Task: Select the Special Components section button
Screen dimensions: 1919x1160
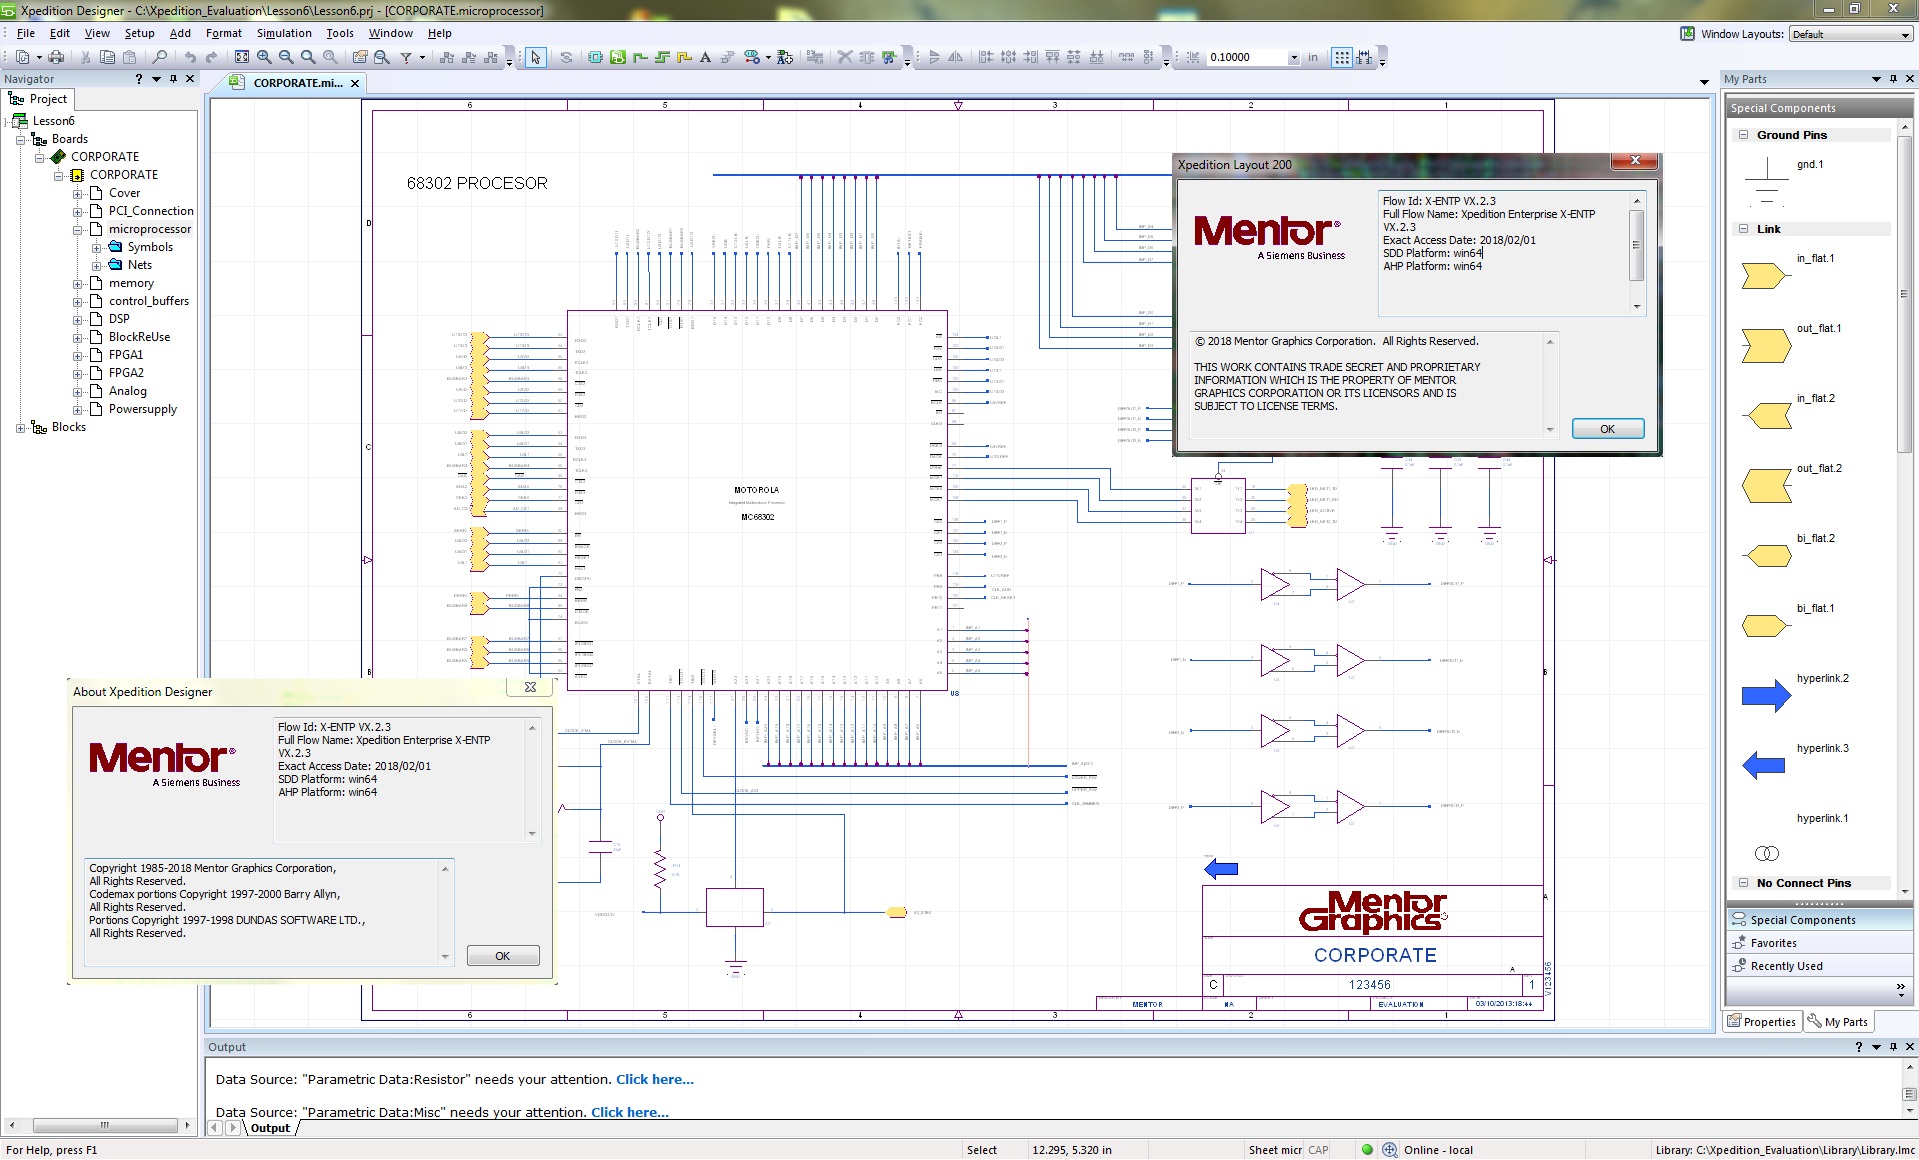Action: 1819,920
